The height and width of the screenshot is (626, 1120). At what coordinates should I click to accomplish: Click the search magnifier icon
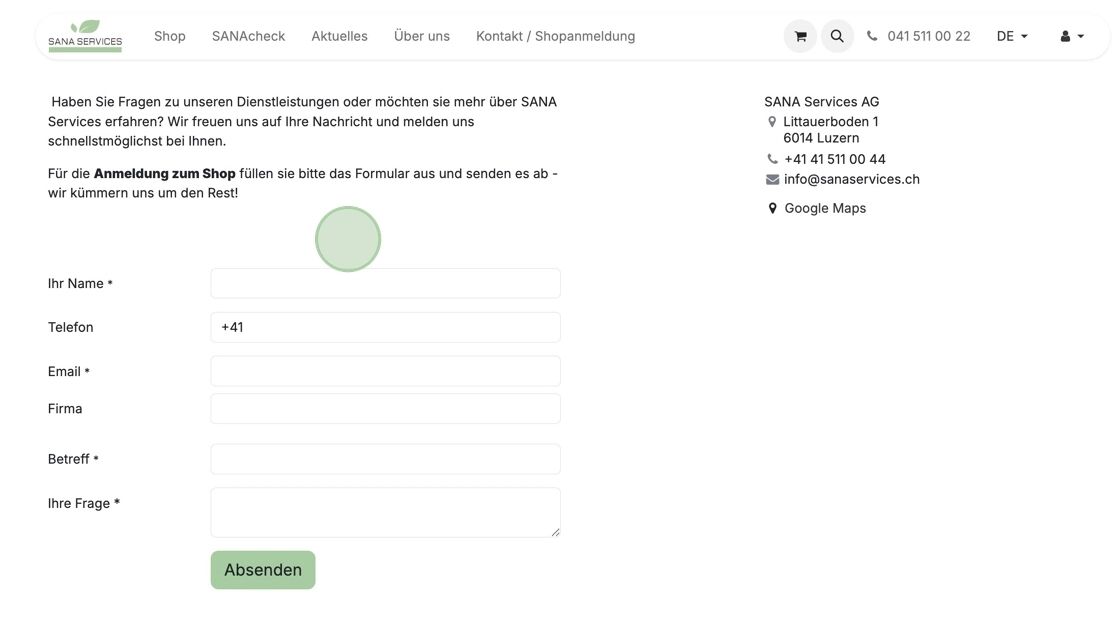[x=837, y=36]
